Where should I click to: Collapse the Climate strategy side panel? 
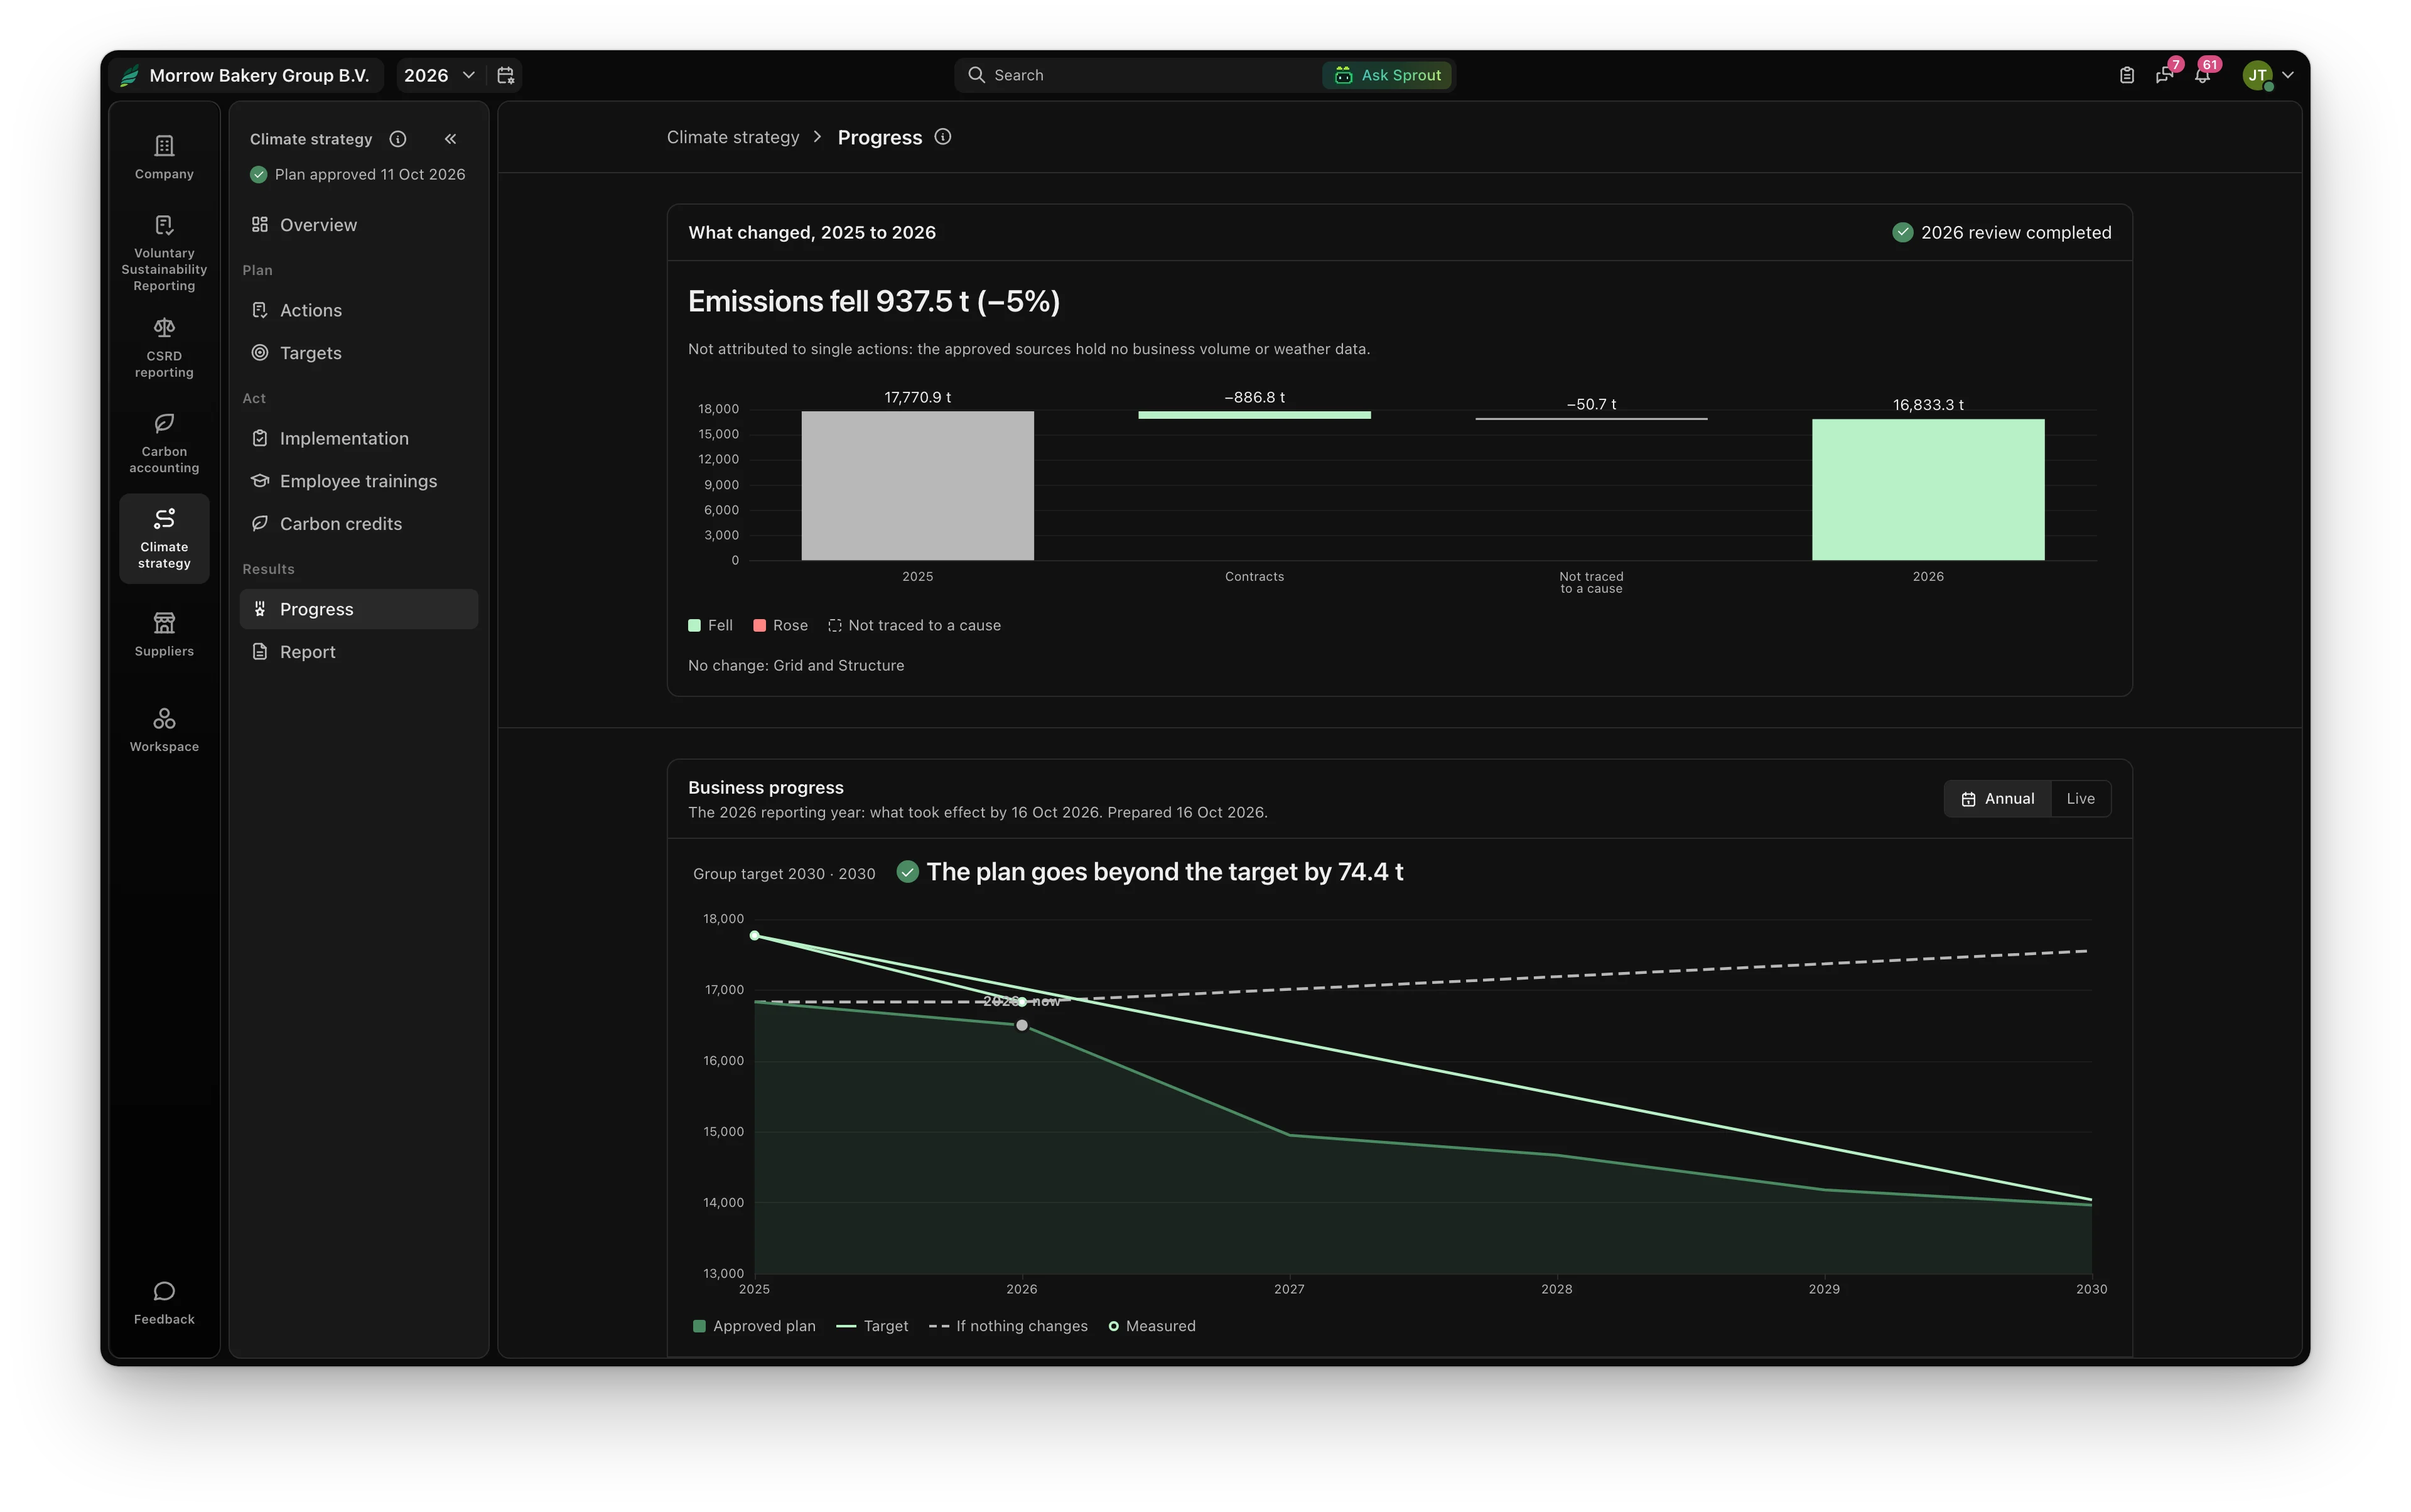click(450, 139)
